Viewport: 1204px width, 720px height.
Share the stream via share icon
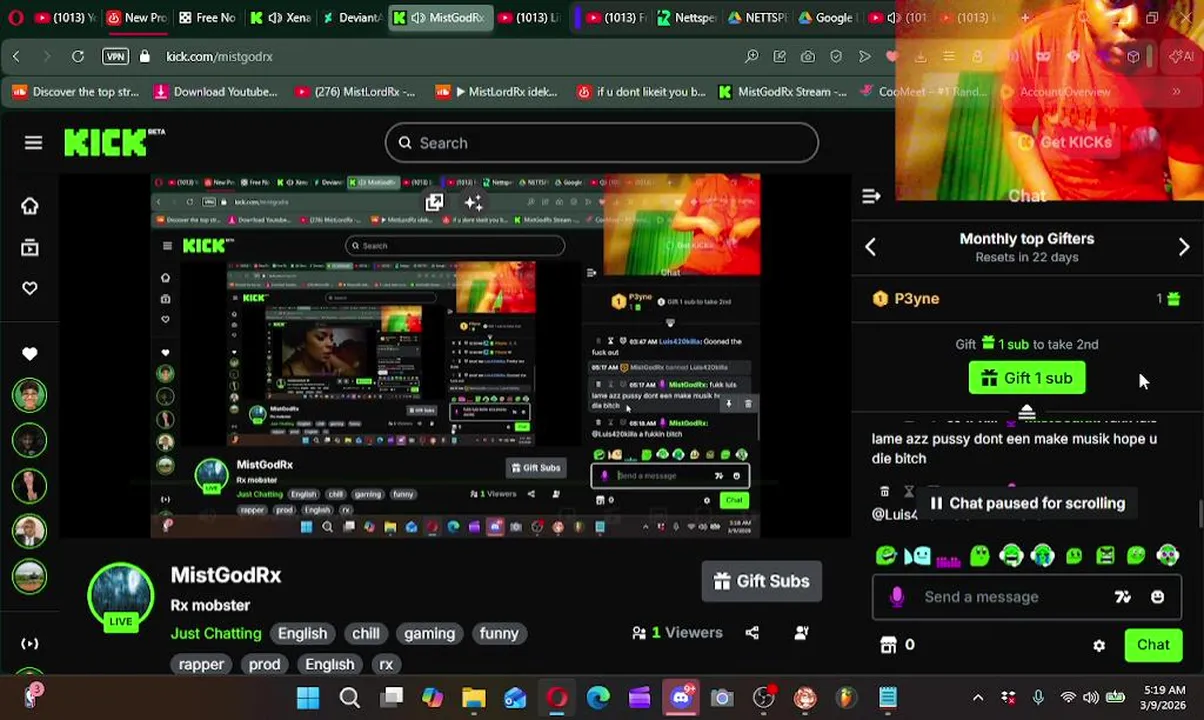click(x=752, y=633)
